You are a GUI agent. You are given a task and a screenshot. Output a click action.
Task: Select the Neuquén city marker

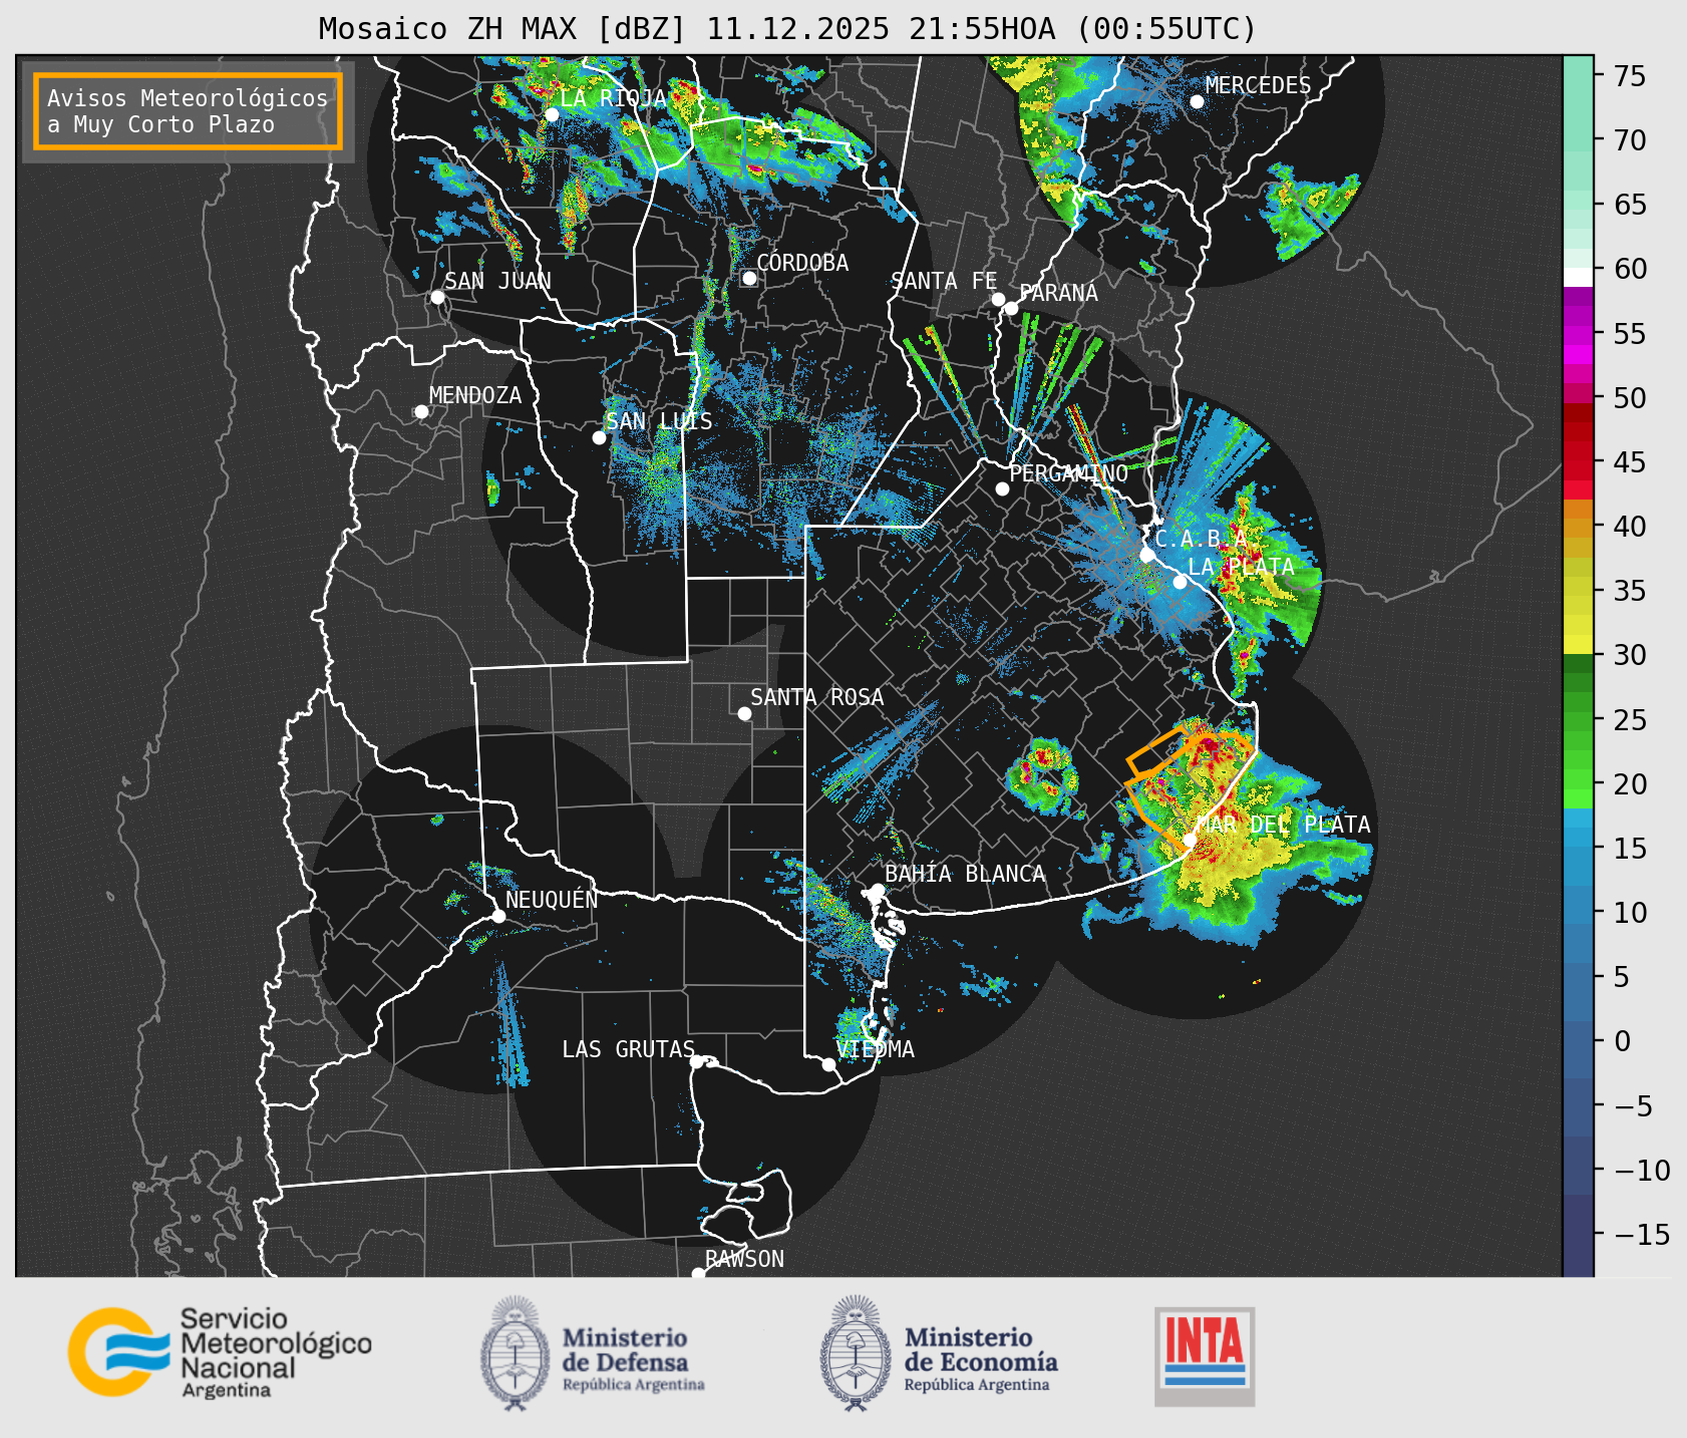498,916
